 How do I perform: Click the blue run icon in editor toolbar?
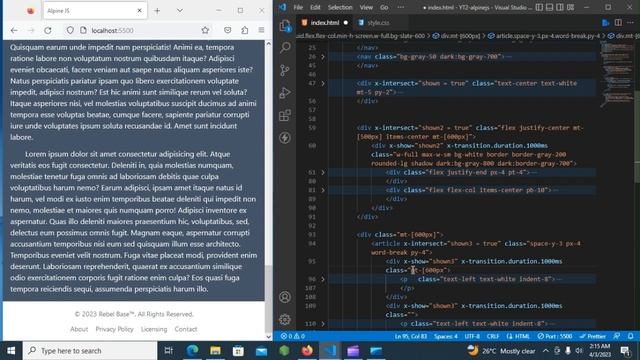pyautogui.click(x=606, y=23)
